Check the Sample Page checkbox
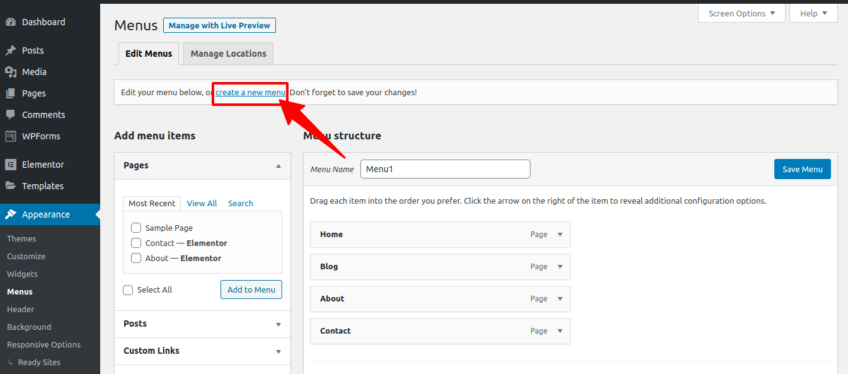 pos(136,228)
